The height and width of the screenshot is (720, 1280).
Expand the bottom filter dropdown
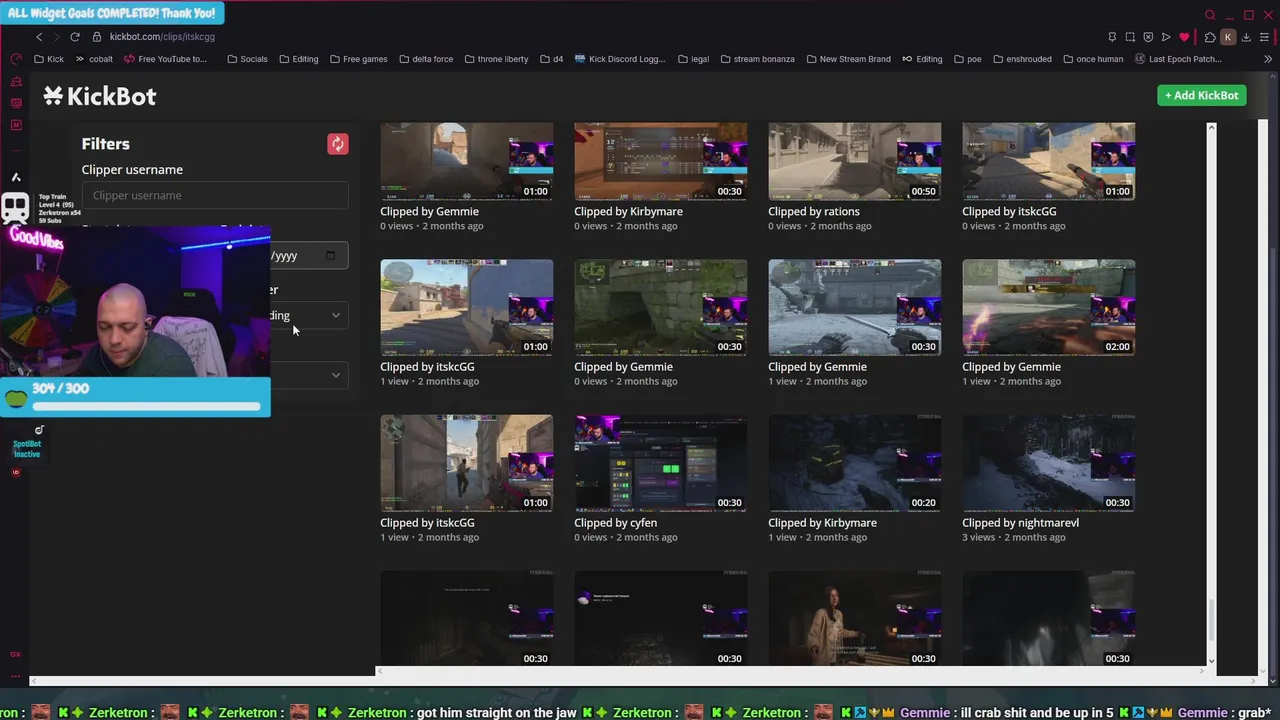click(x=308, y=375)
